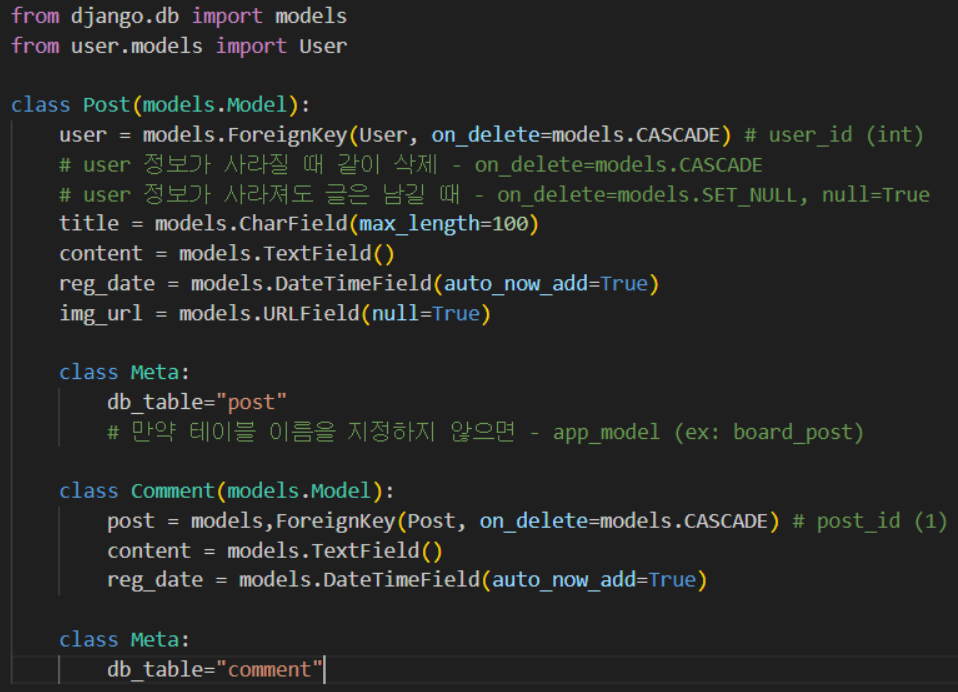Click comment text "만약 테이블 이름을 지정하지 않으면"
The height and width of the screenshot is (692, 958).
click(x=323, y=432)
